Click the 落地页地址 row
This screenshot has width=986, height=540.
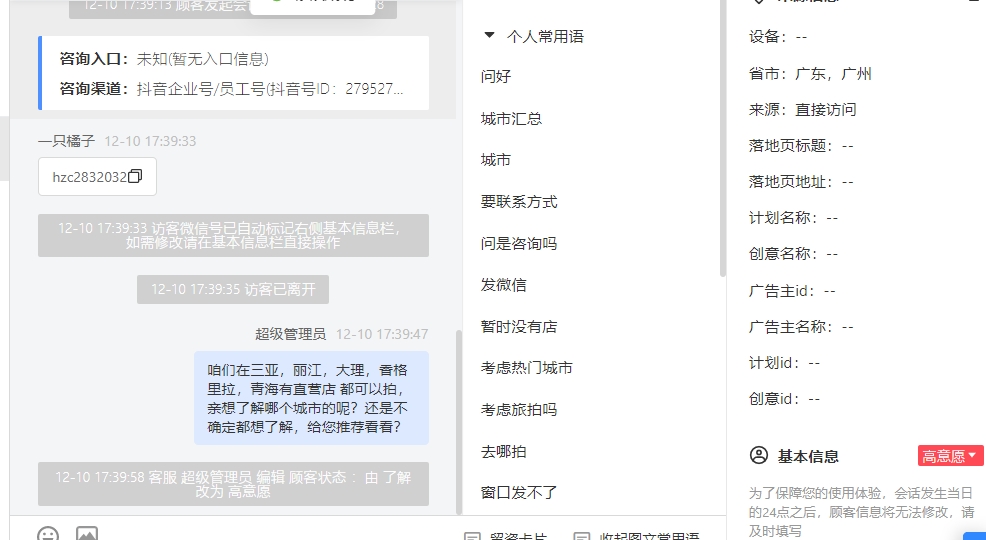801,182
